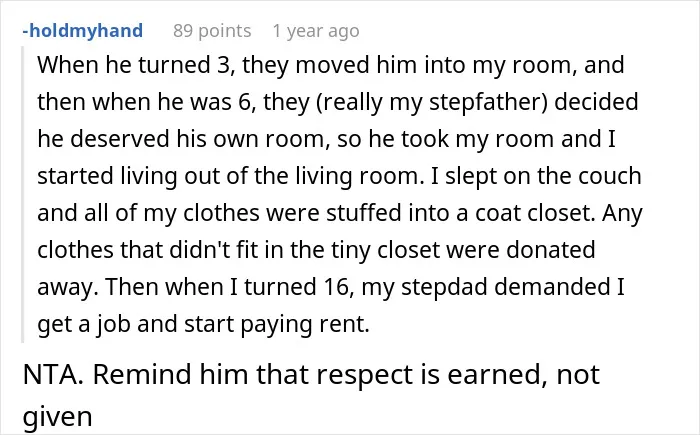700x435 pixels.
Task: Click the word "stepfather)" in the quote
Action: [x=488, y=102]
